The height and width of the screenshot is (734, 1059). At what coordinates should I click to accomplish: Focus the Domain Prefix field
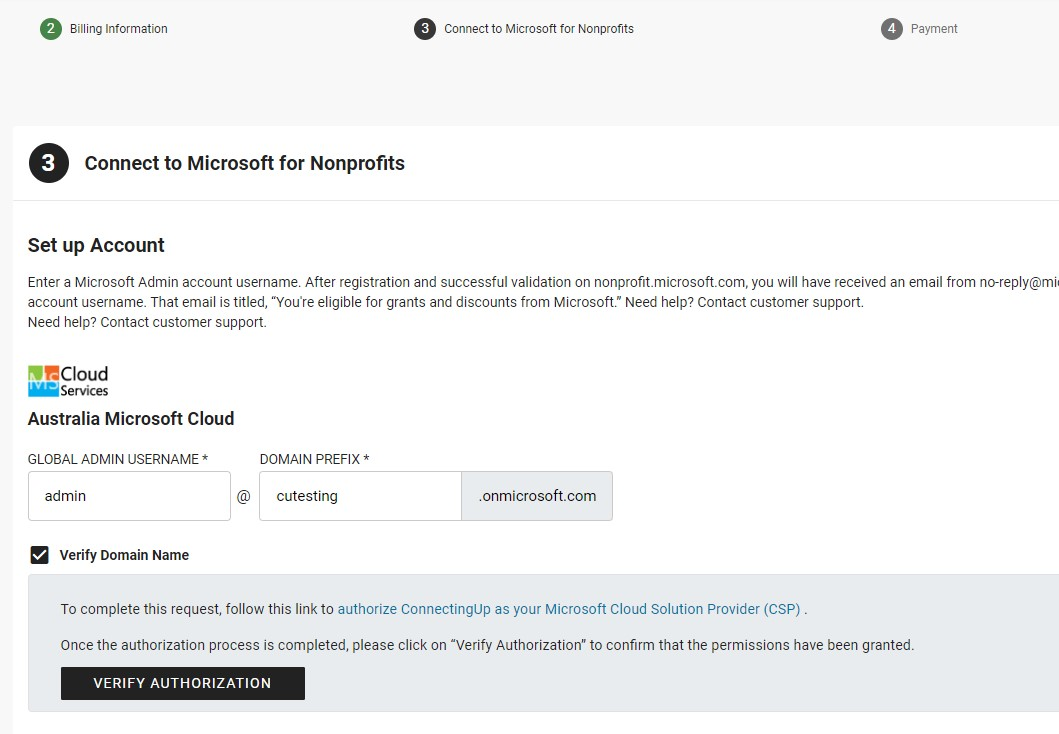click(x=360, y=496)
